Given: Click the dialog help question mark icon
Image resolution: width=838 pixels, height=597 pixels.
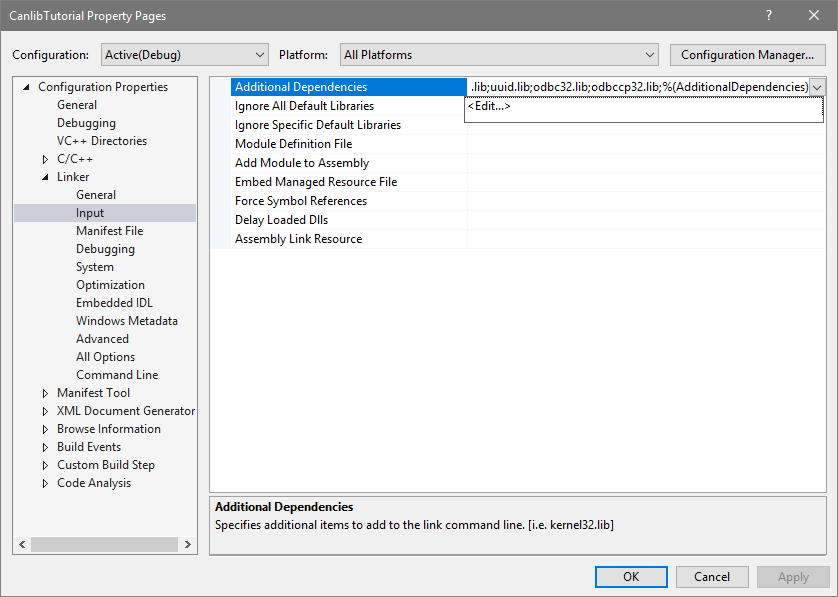Looking at the screenshot, I should (768, 15).
